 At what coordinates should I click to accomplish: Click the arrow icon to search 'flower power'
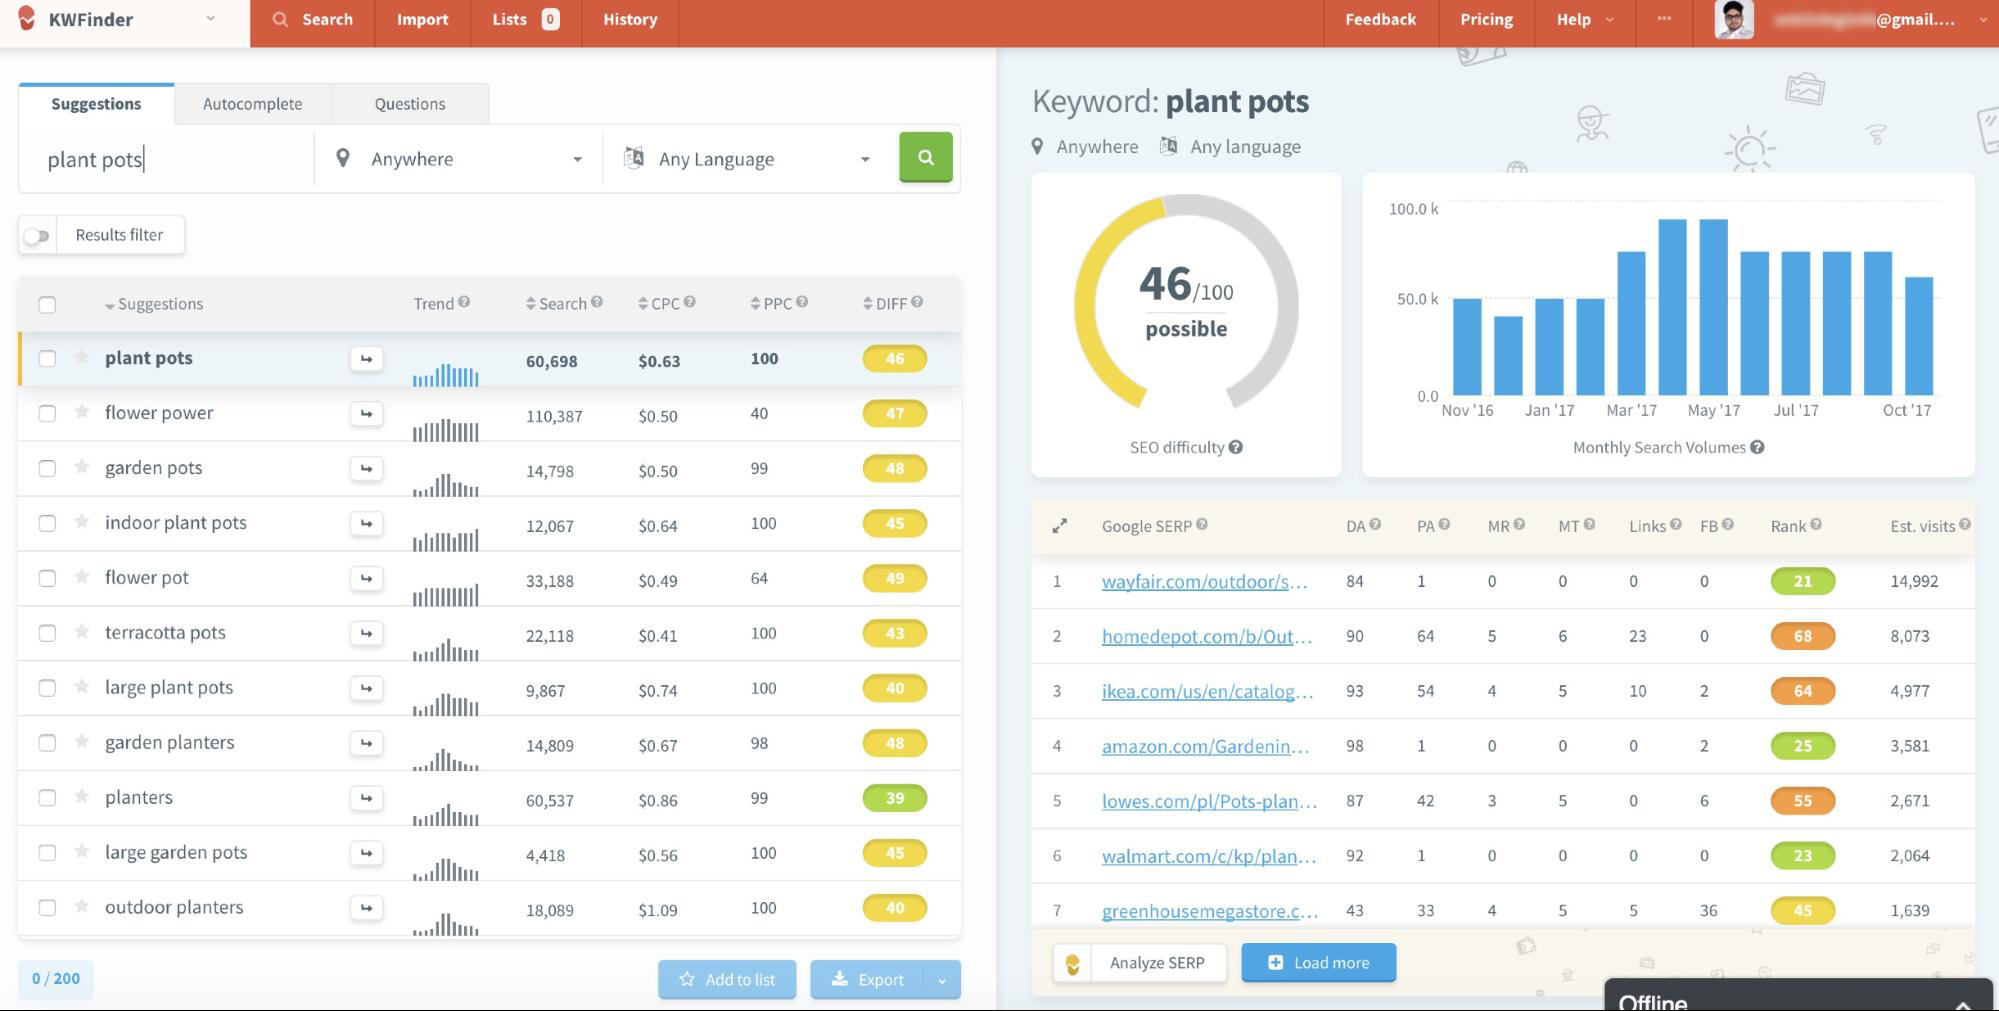click(x=366, y=413)
